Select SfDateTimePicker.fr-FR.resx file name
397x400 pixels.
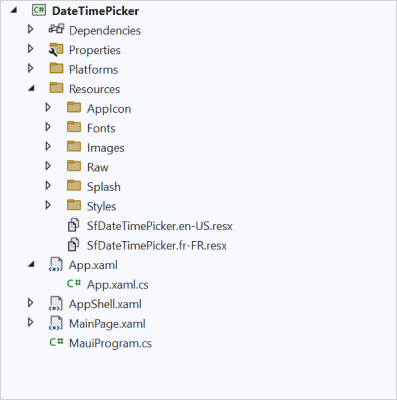coord(157,246)
